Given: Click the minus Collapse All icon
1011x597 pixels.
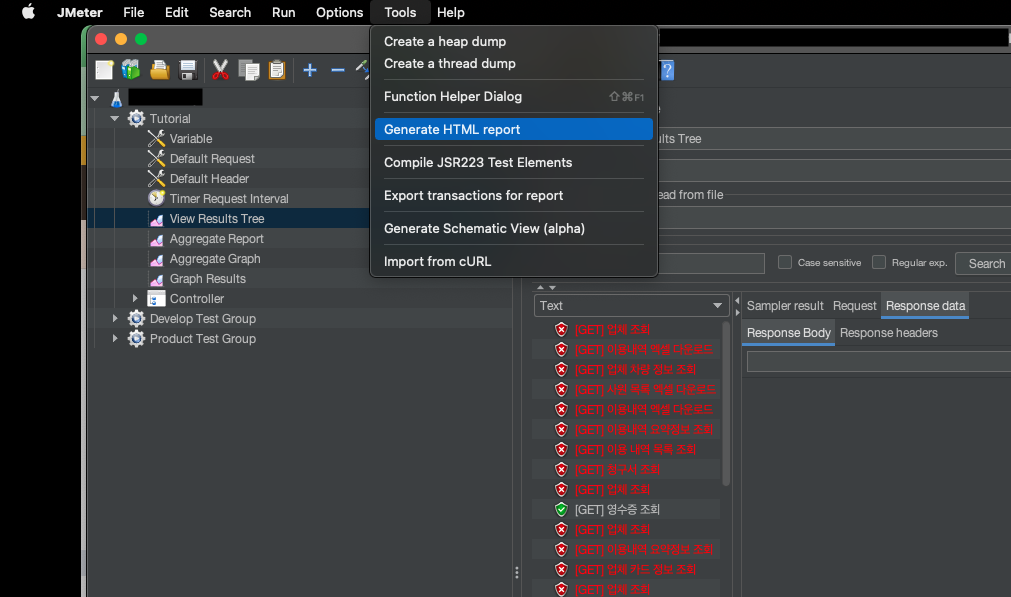Looking at the screenshot, I should click(x=338, y=70).
